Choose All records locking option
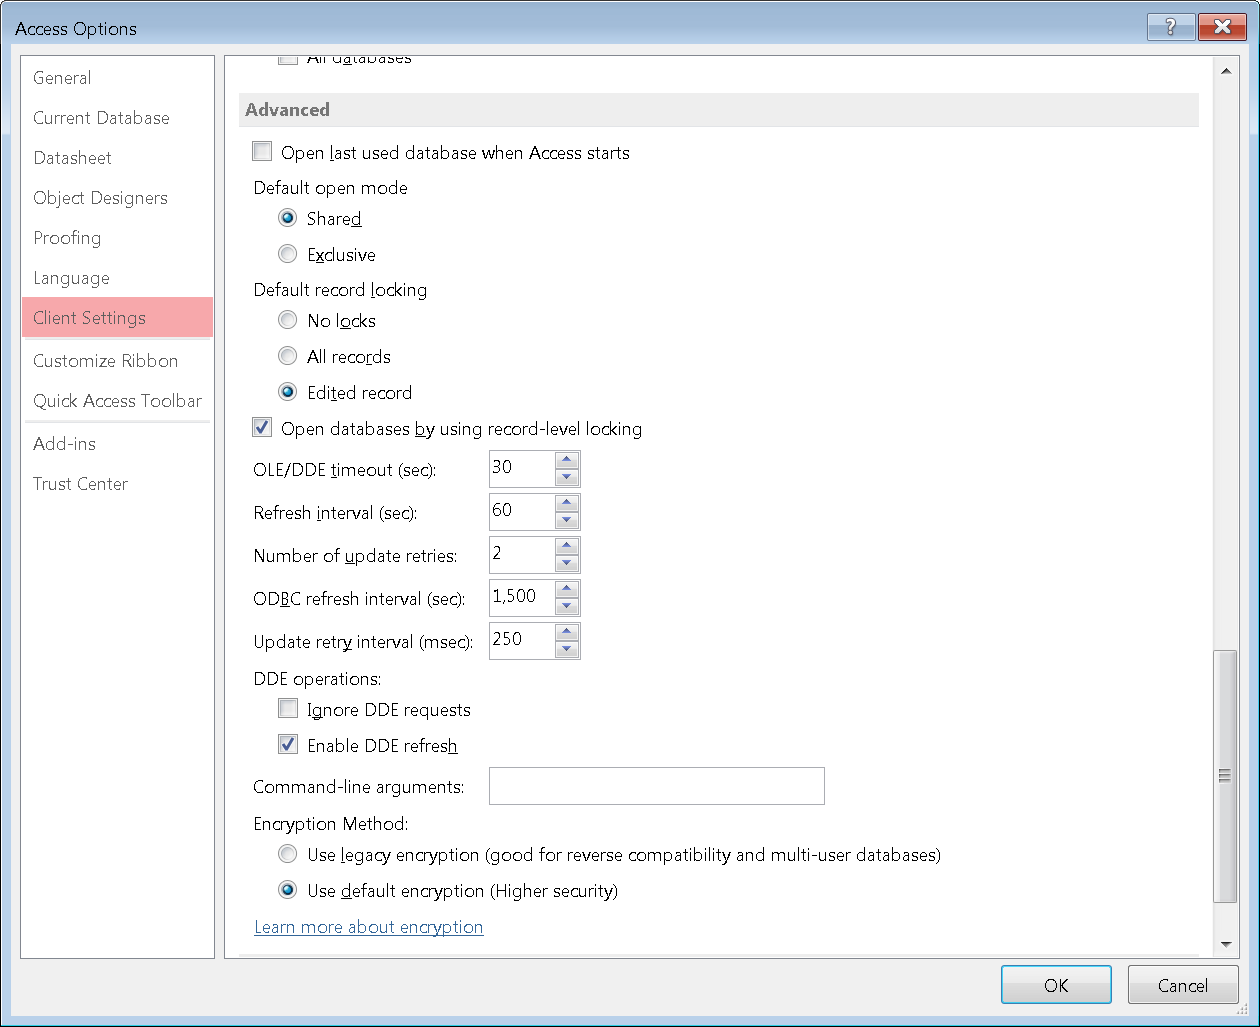 pyautogui.click(x=288, y=356)
